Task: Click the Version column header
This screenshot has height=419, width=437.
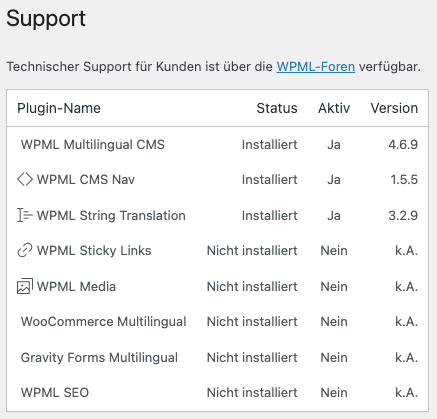Action: click(x=394, y=108)
